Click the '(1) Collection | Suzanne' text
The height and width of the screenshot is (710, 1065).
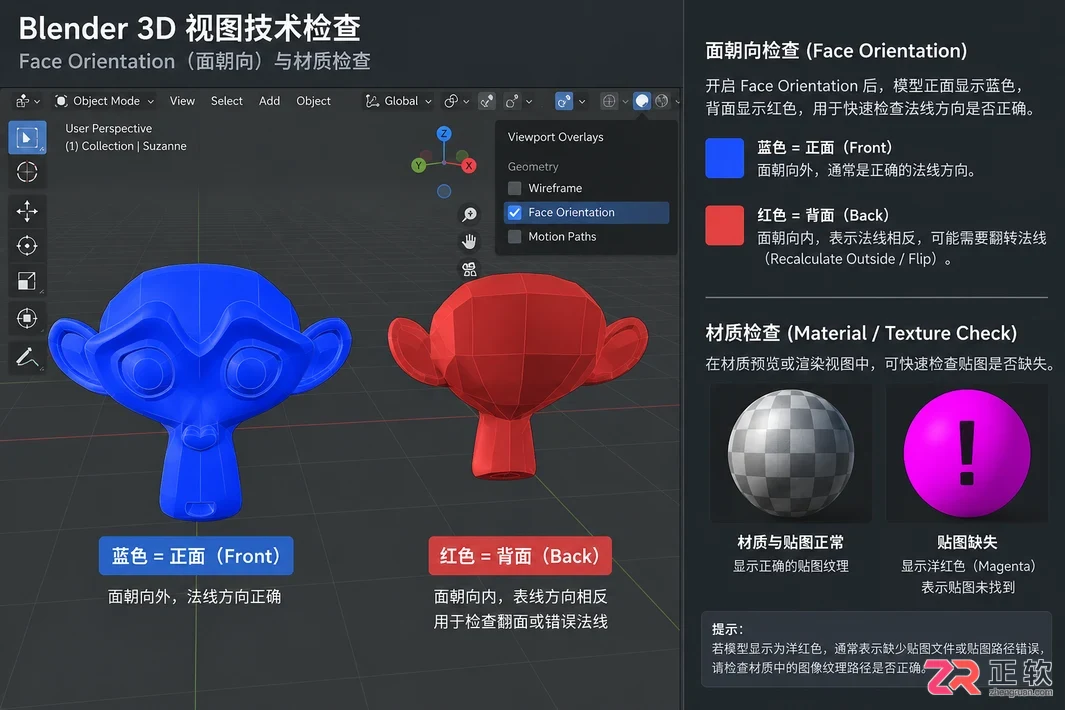(x=126, y=146)
